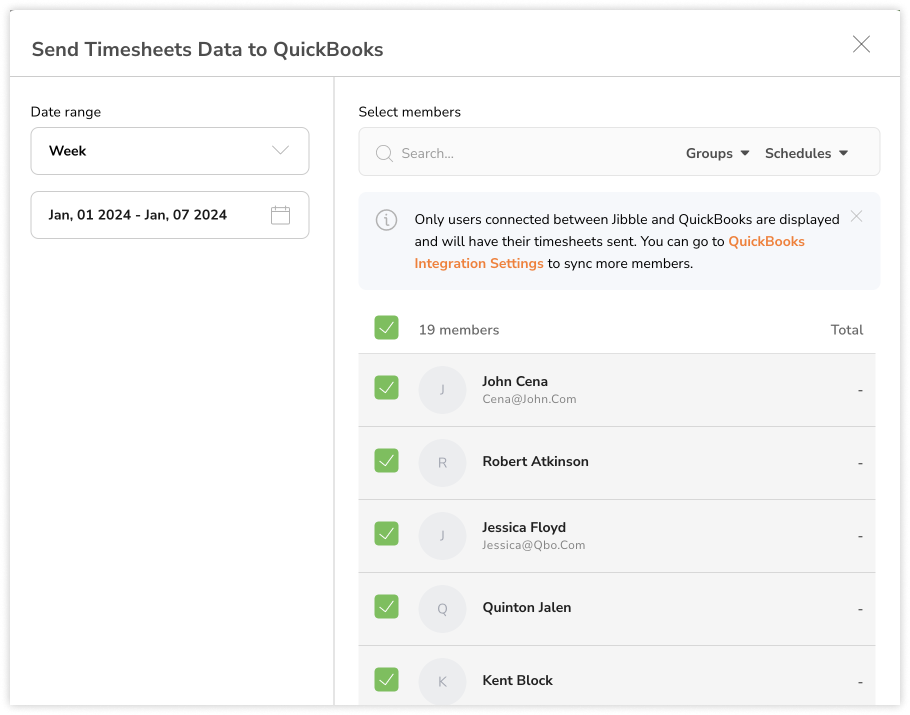Screen dimensions: 910x715
Task: Untick Jessica Floyd's checkbox
Action: click(386, 534)
